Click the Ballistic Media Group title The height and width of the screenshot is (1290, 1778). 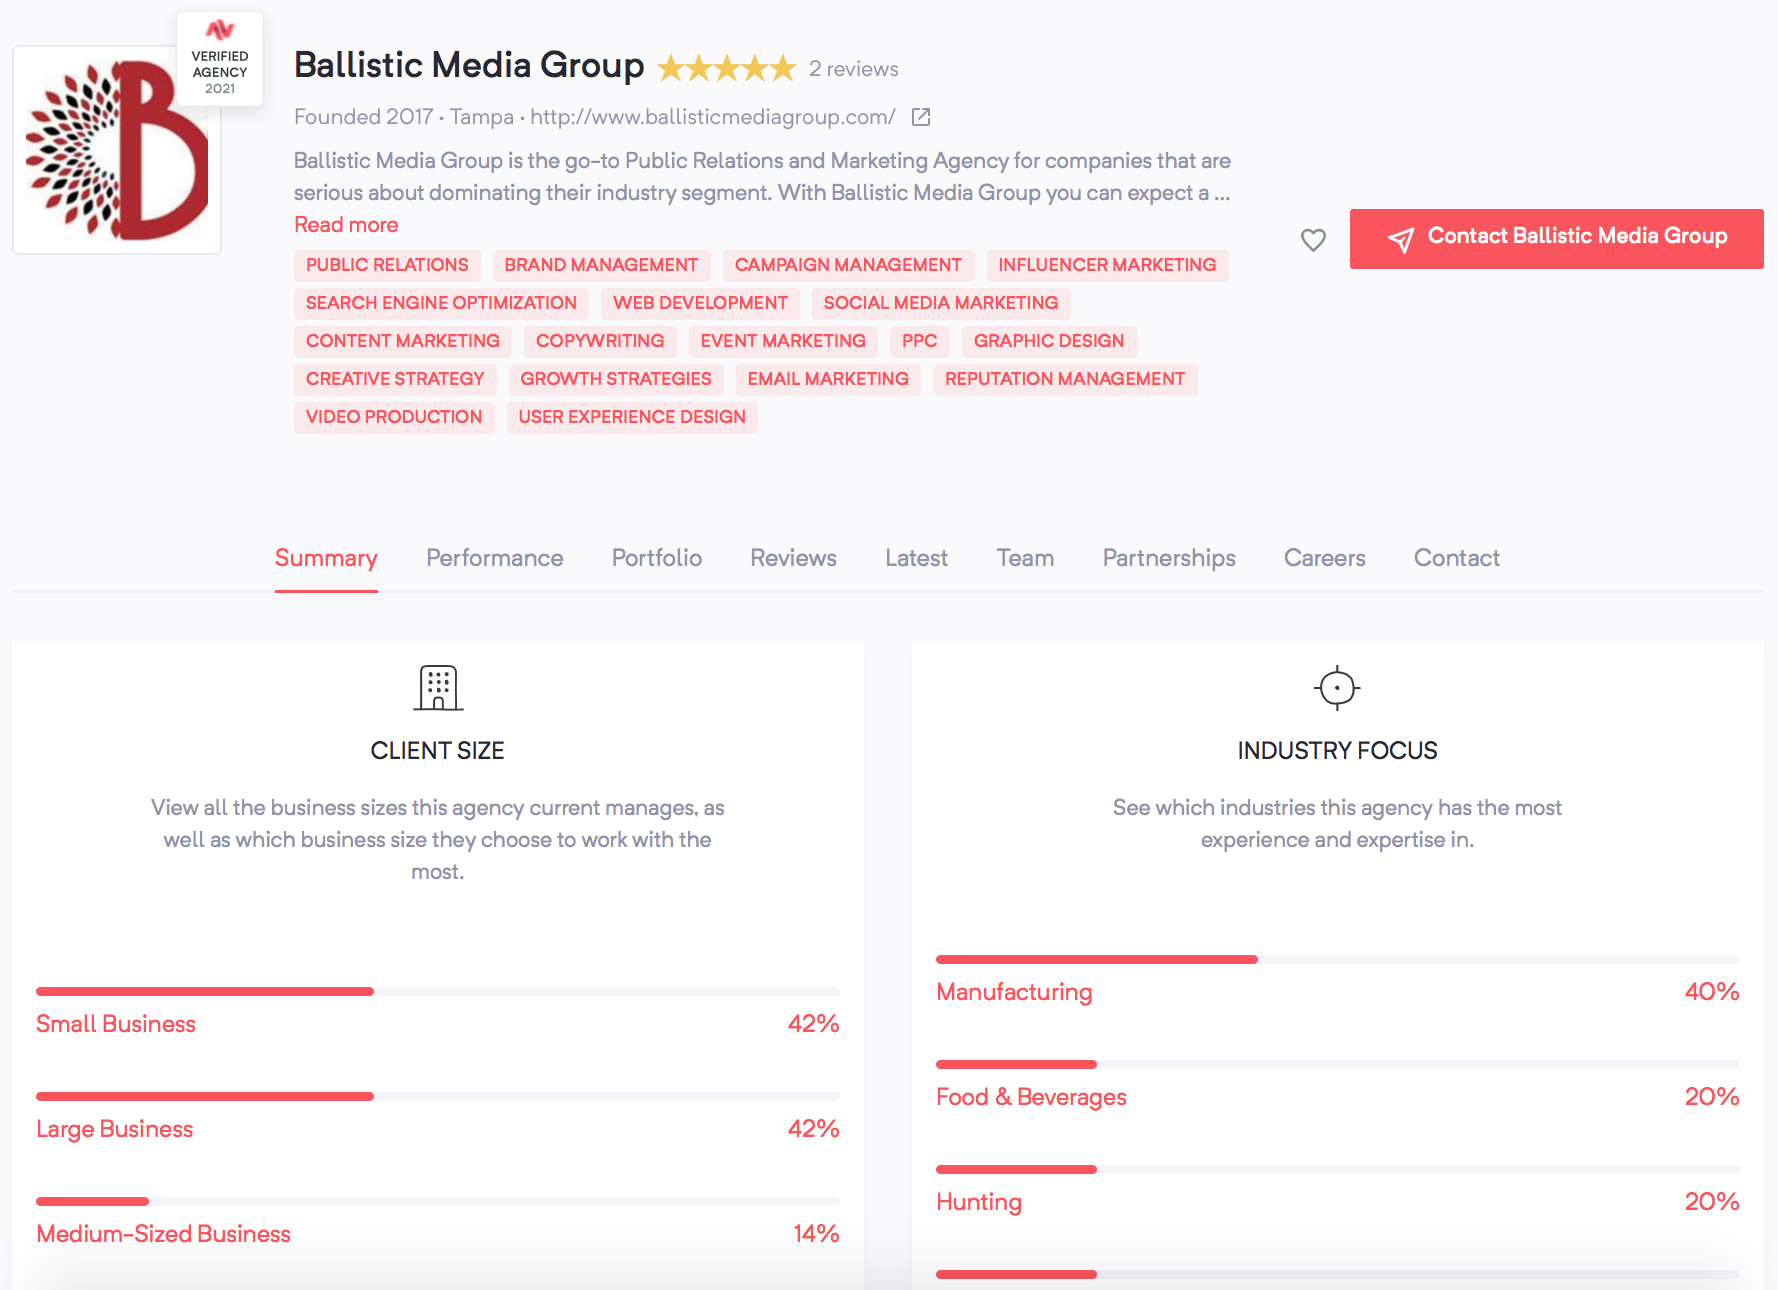(x=469, y=65)
